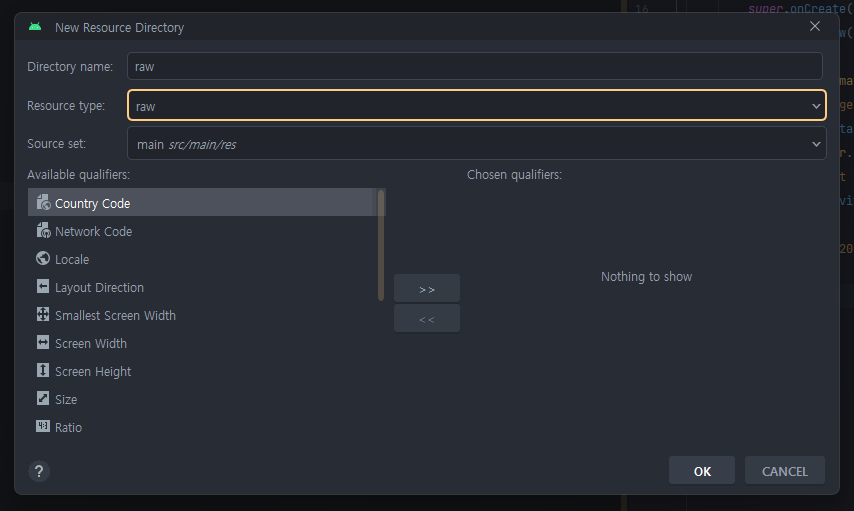
Task: Select the Ratio qualifier list item
Action: (x=202, y=427)
